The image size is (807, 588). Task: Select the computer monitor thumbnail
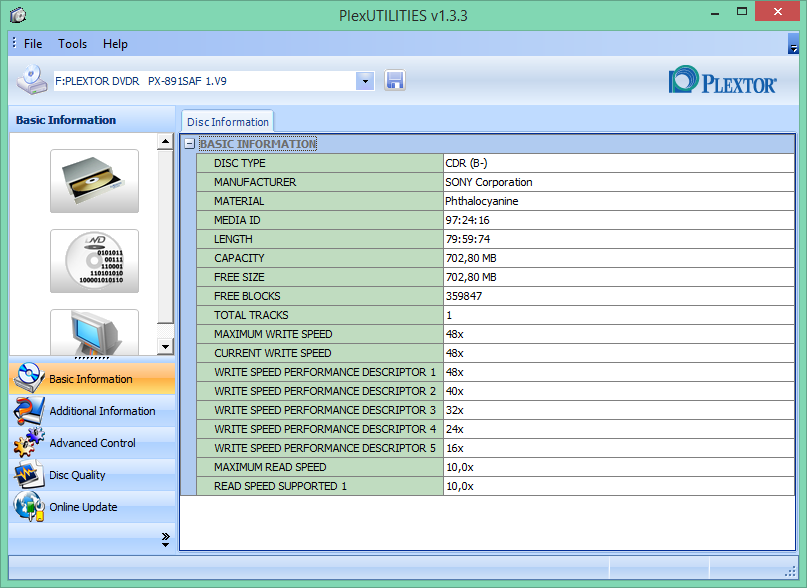coord(94,332)
